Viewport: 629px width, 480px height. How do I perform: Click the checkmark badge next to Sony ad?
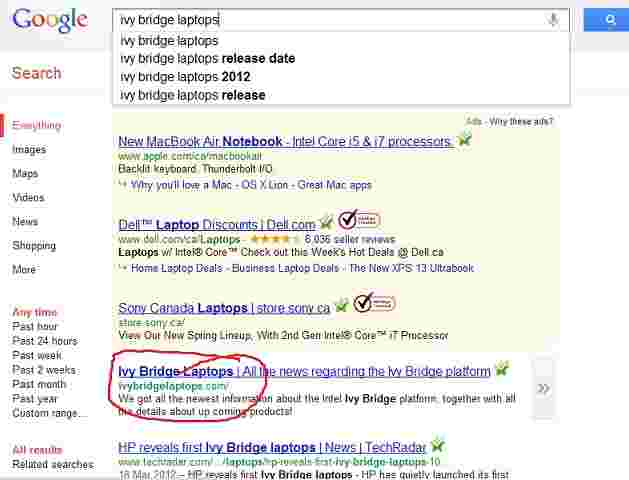(x=374, y=302)
